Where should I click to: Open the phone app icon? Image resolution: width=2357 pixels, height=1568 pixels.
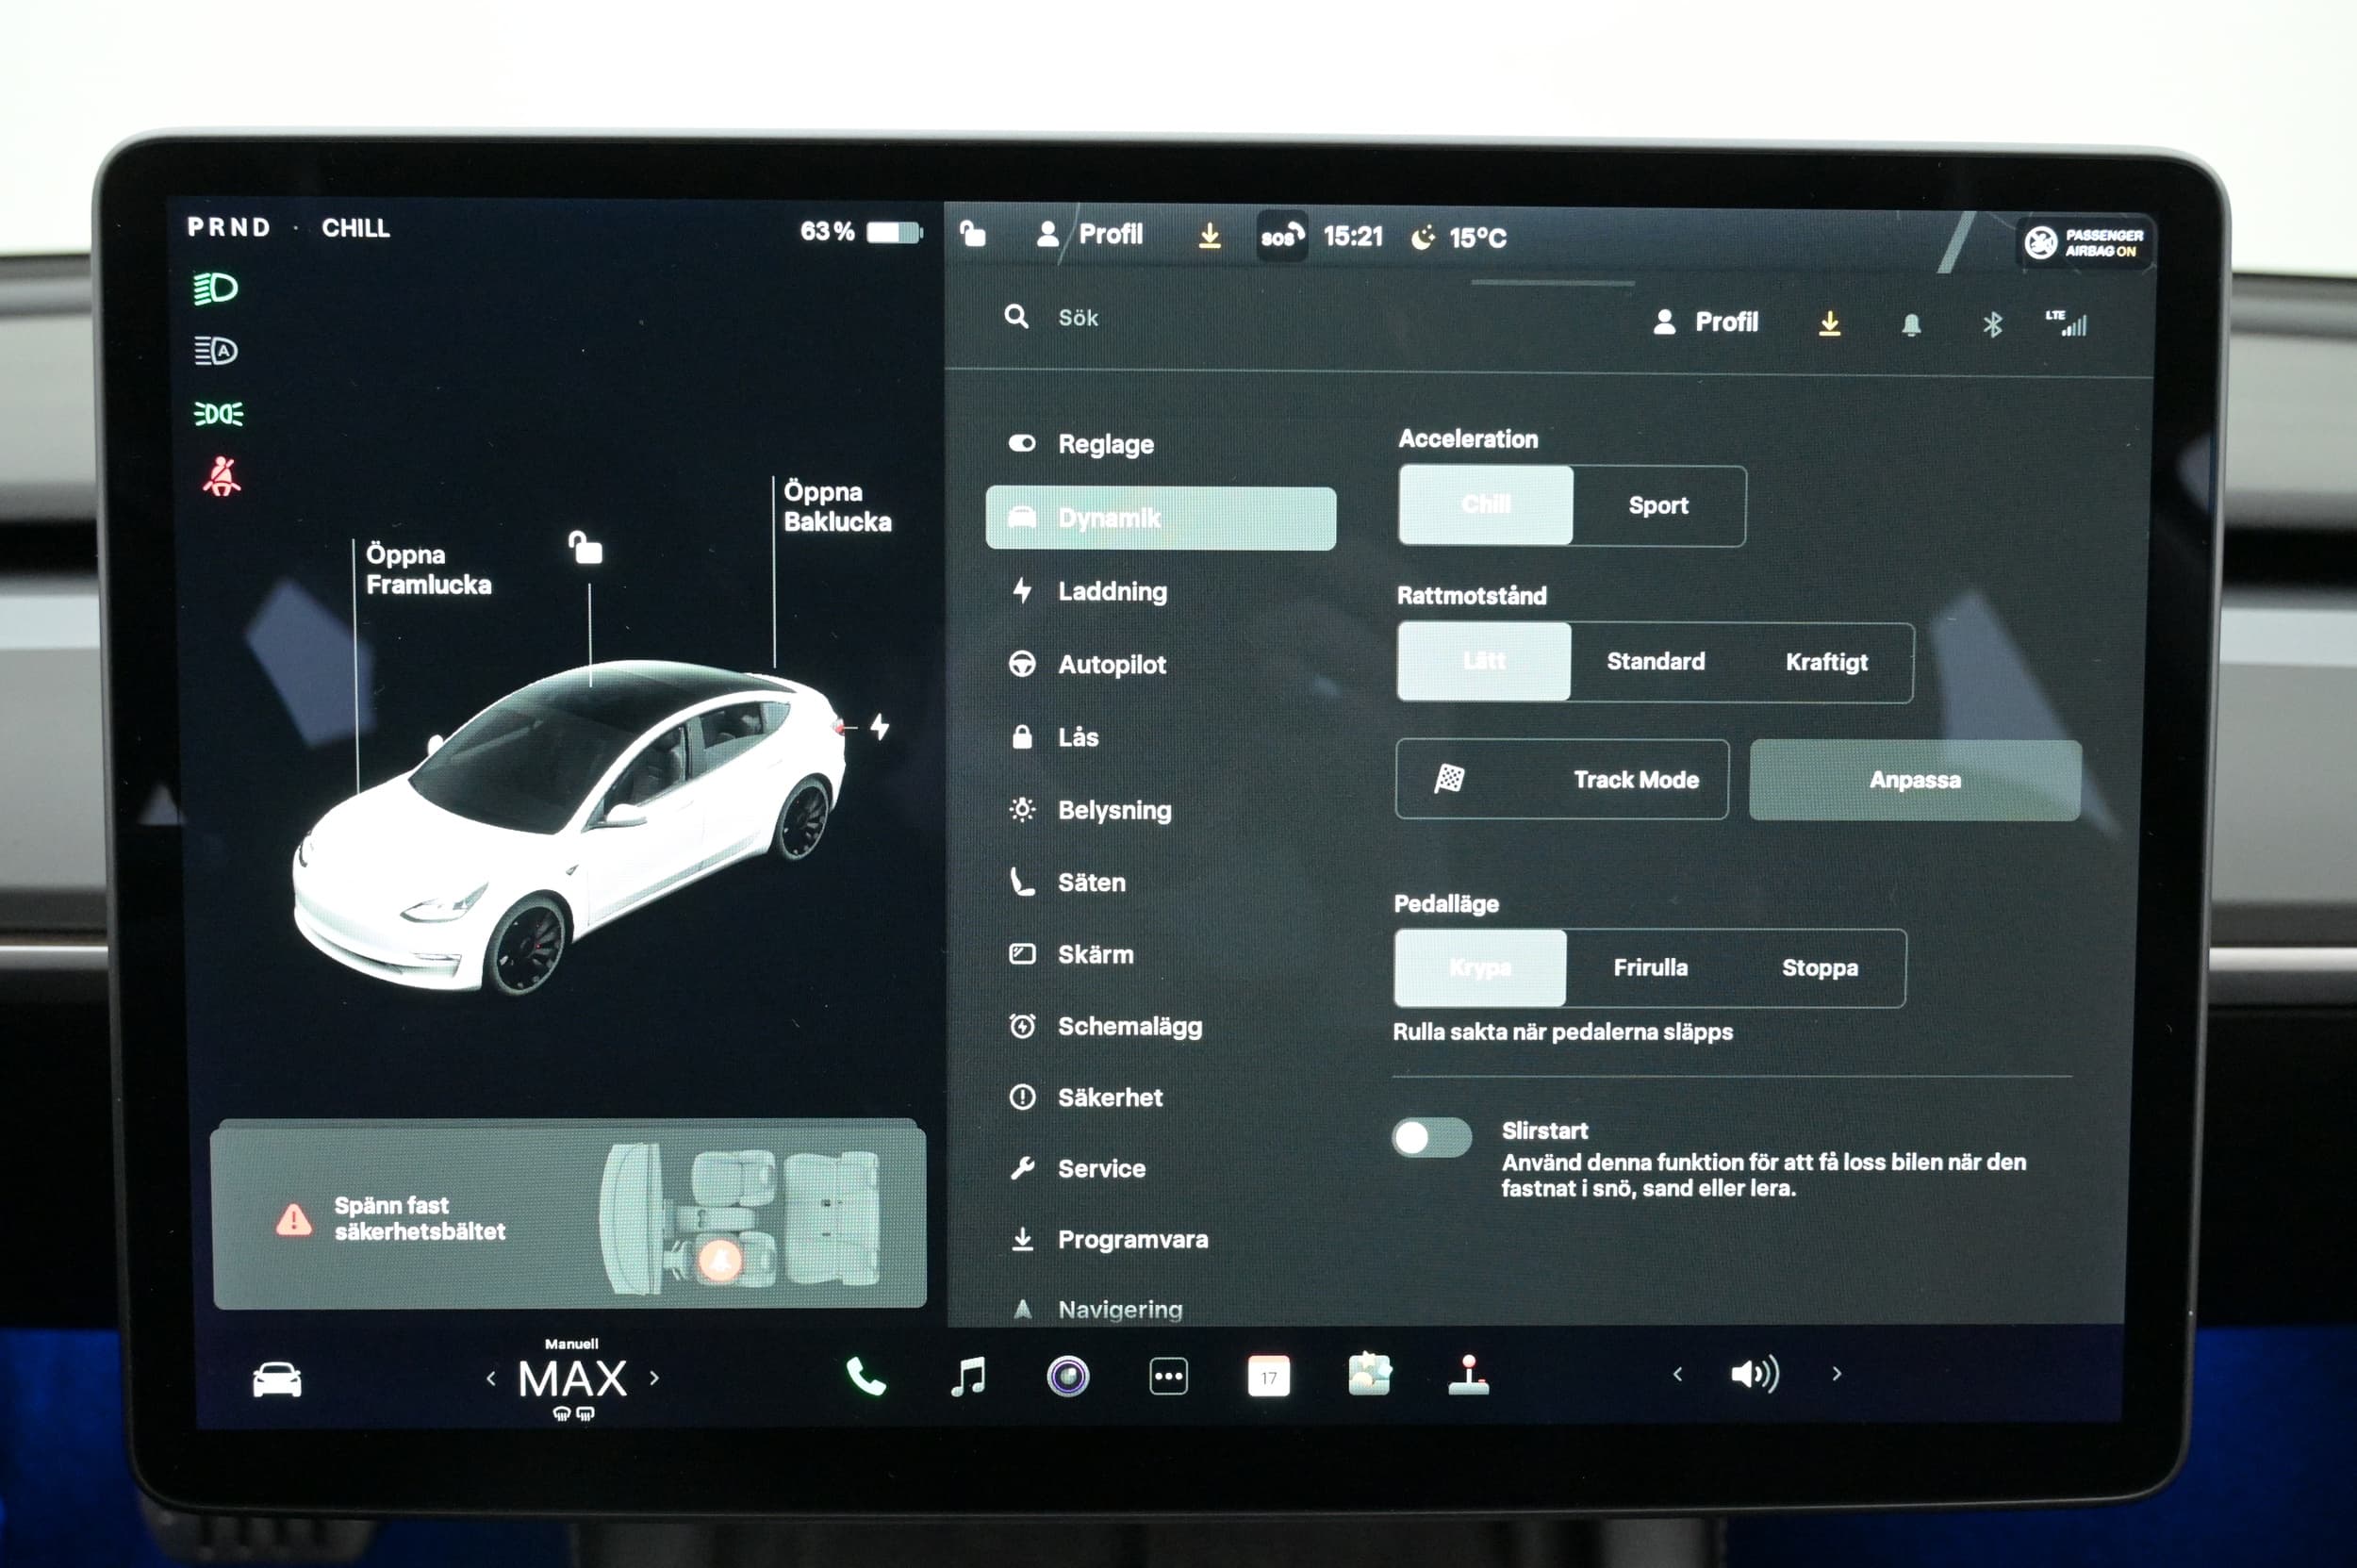coord(865,1377)
